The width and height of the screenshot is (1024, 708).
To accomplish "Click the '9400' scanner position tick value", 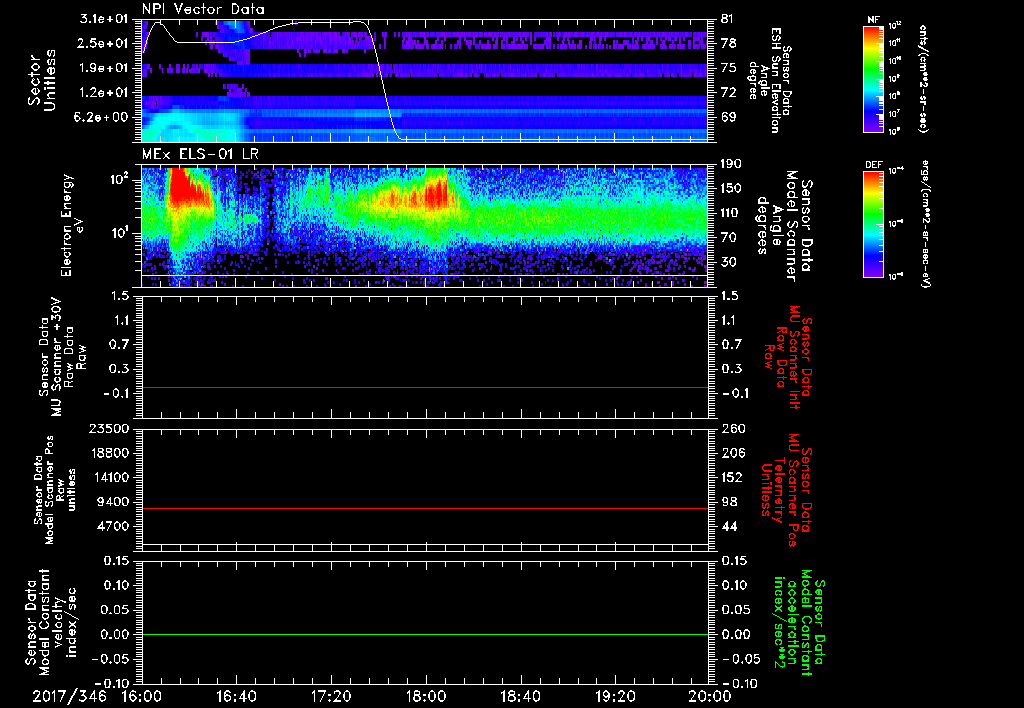I will (x=112, y=502).
